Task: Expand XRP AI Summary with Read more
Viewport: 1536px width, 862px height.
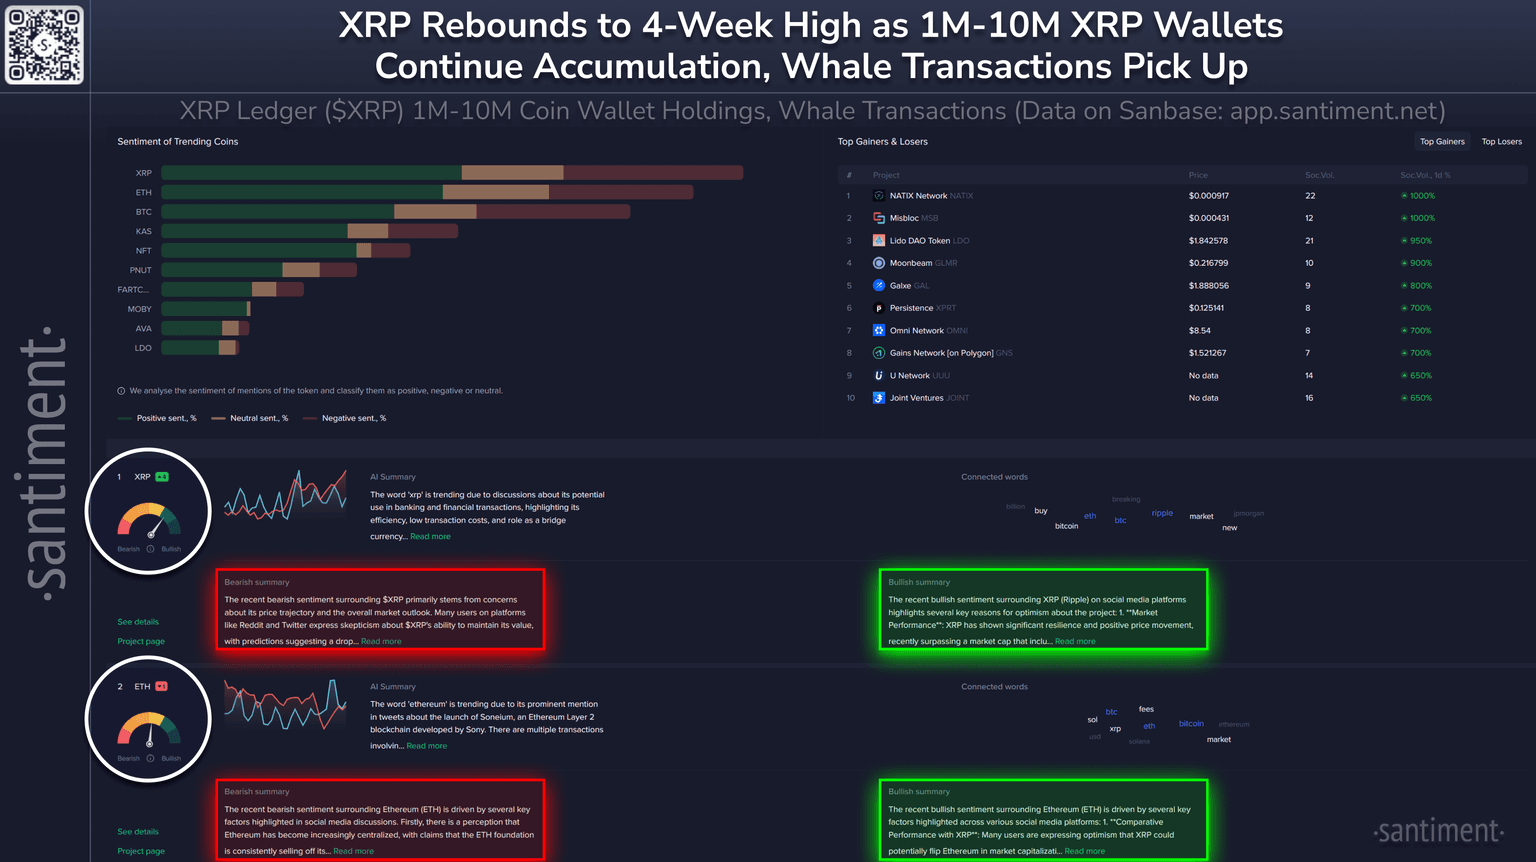Action: tap(430, 537)
